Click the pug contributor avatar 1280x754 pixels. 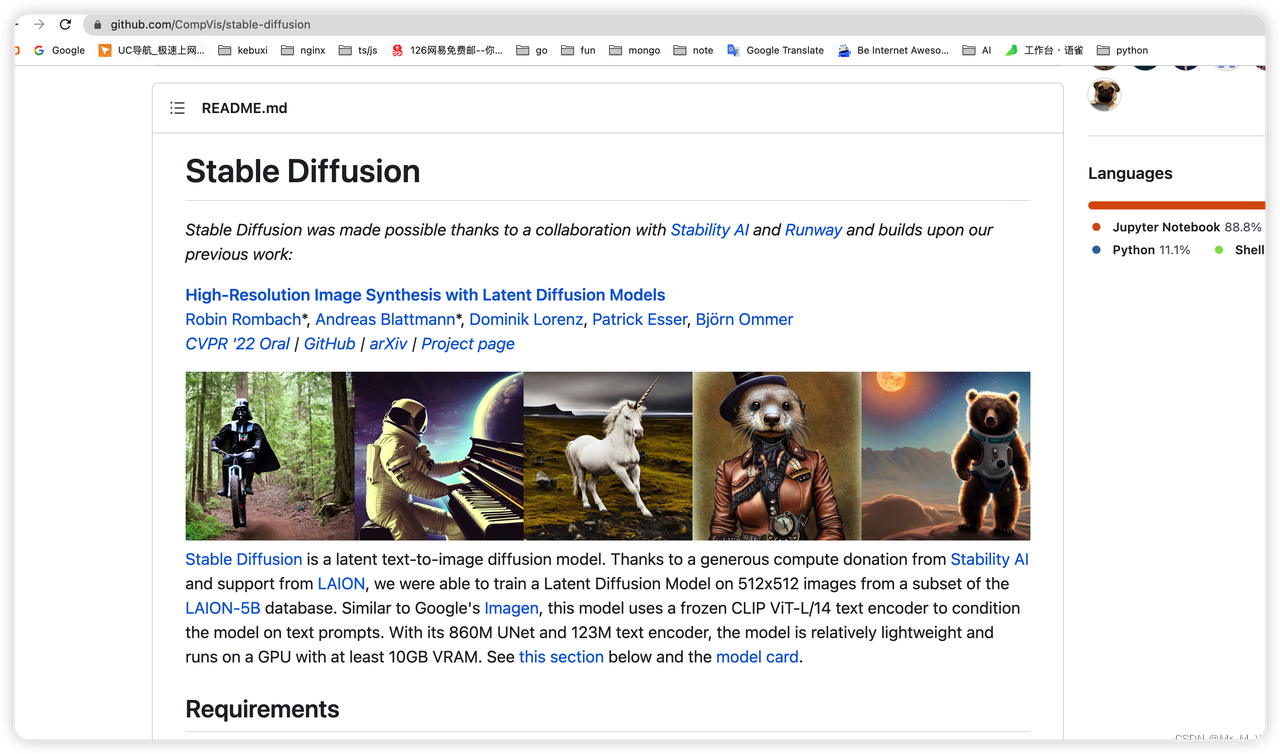pos(1104,95)
